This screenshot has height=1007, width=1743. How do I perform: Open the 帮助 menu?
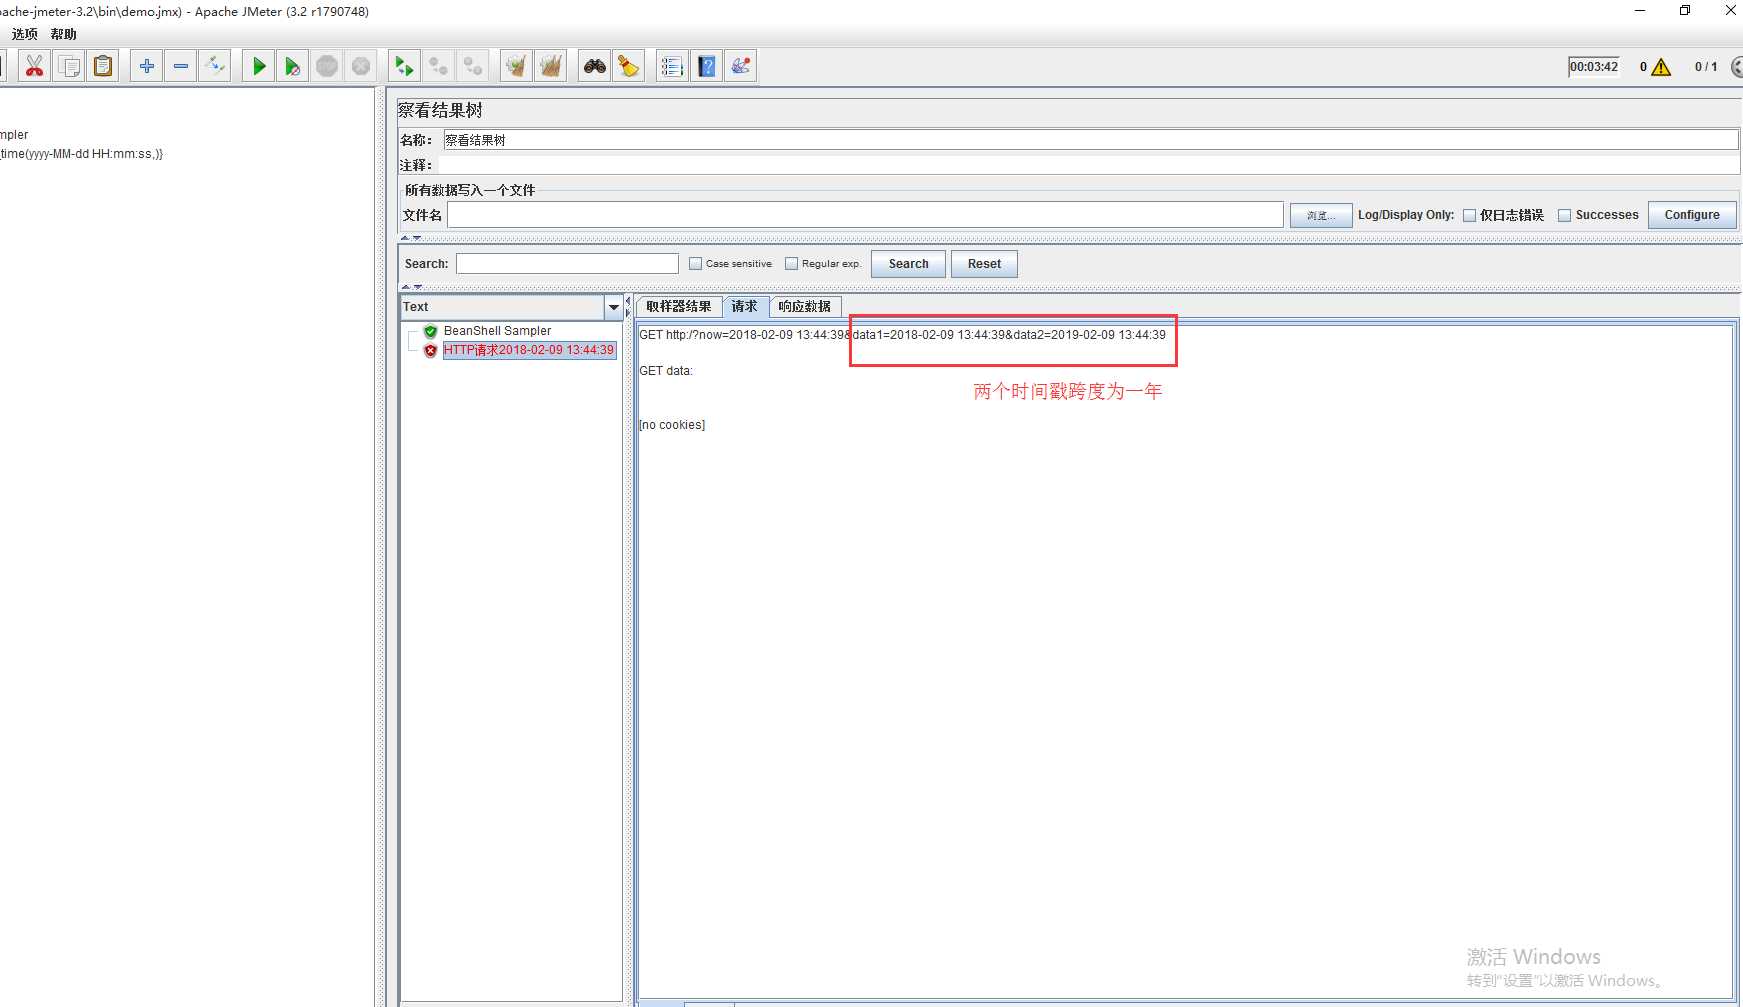coord(64,34)
